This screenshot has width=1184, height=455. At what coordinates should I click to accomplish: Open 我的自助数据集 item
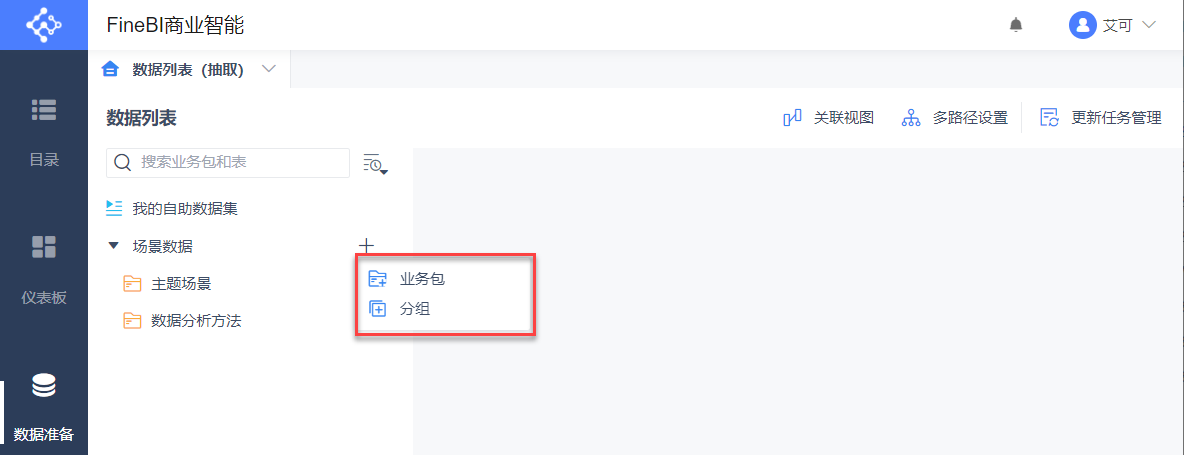point(184,208)
